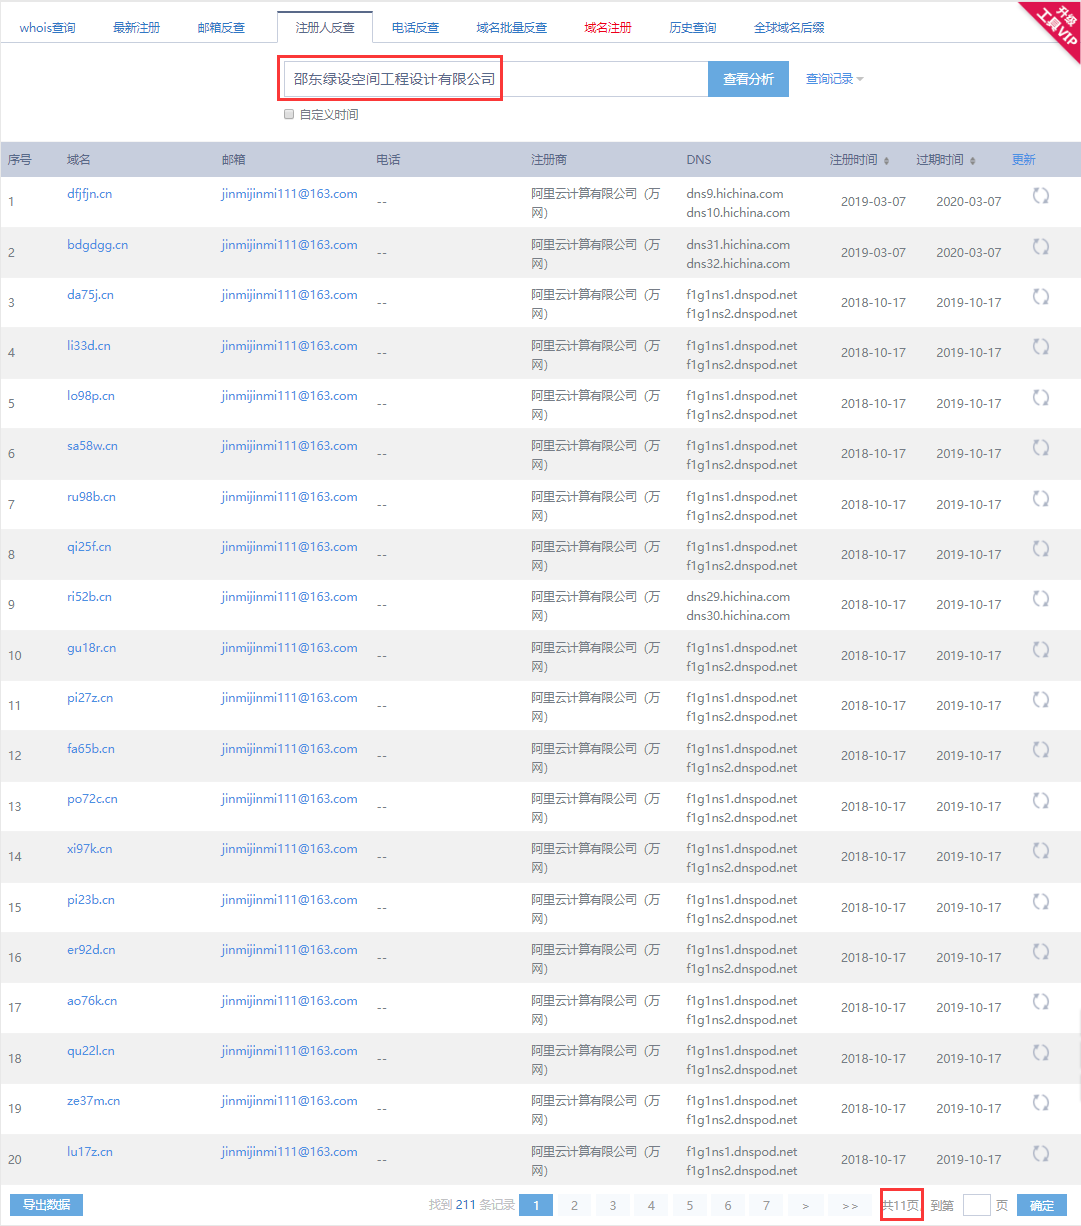1081x1226 pixels.
Task: Click refresh icon for dfjfjn.cn row
Action: coord(1040,196)
